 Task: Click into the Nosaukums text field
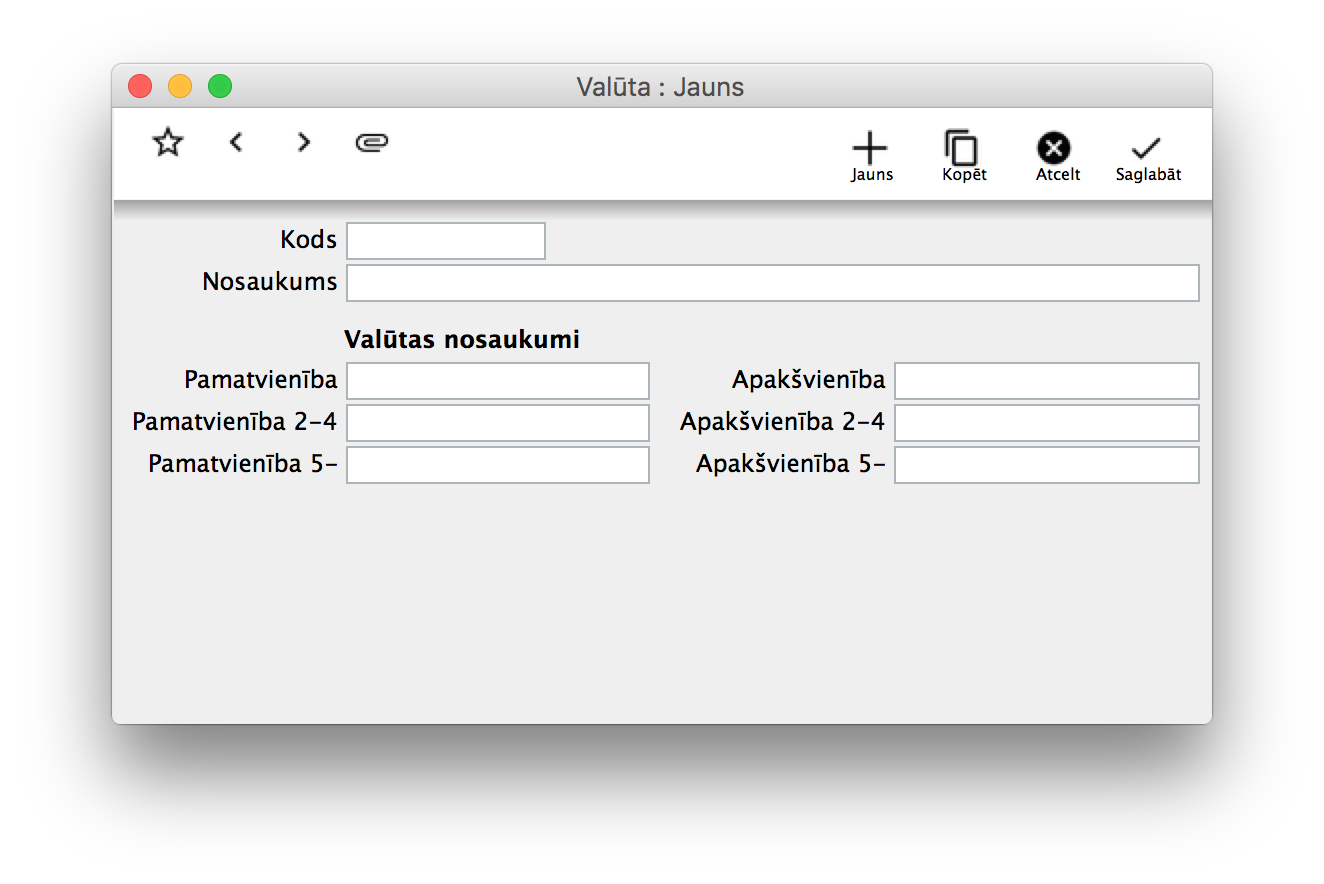click(x=772, y=283)
